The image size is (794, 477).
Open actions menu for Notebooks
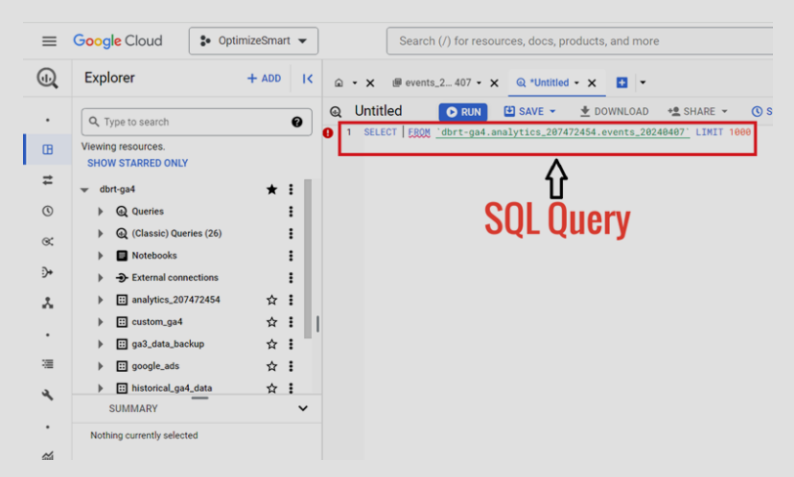pos(291,256)
